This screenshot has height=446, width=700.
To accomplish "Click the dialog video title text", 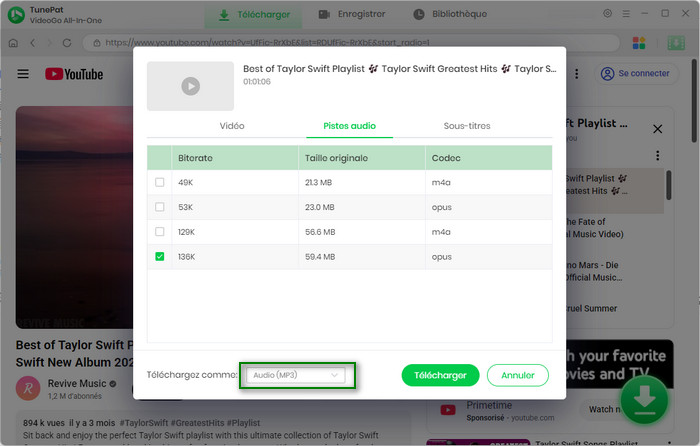I will pos(400,69).
